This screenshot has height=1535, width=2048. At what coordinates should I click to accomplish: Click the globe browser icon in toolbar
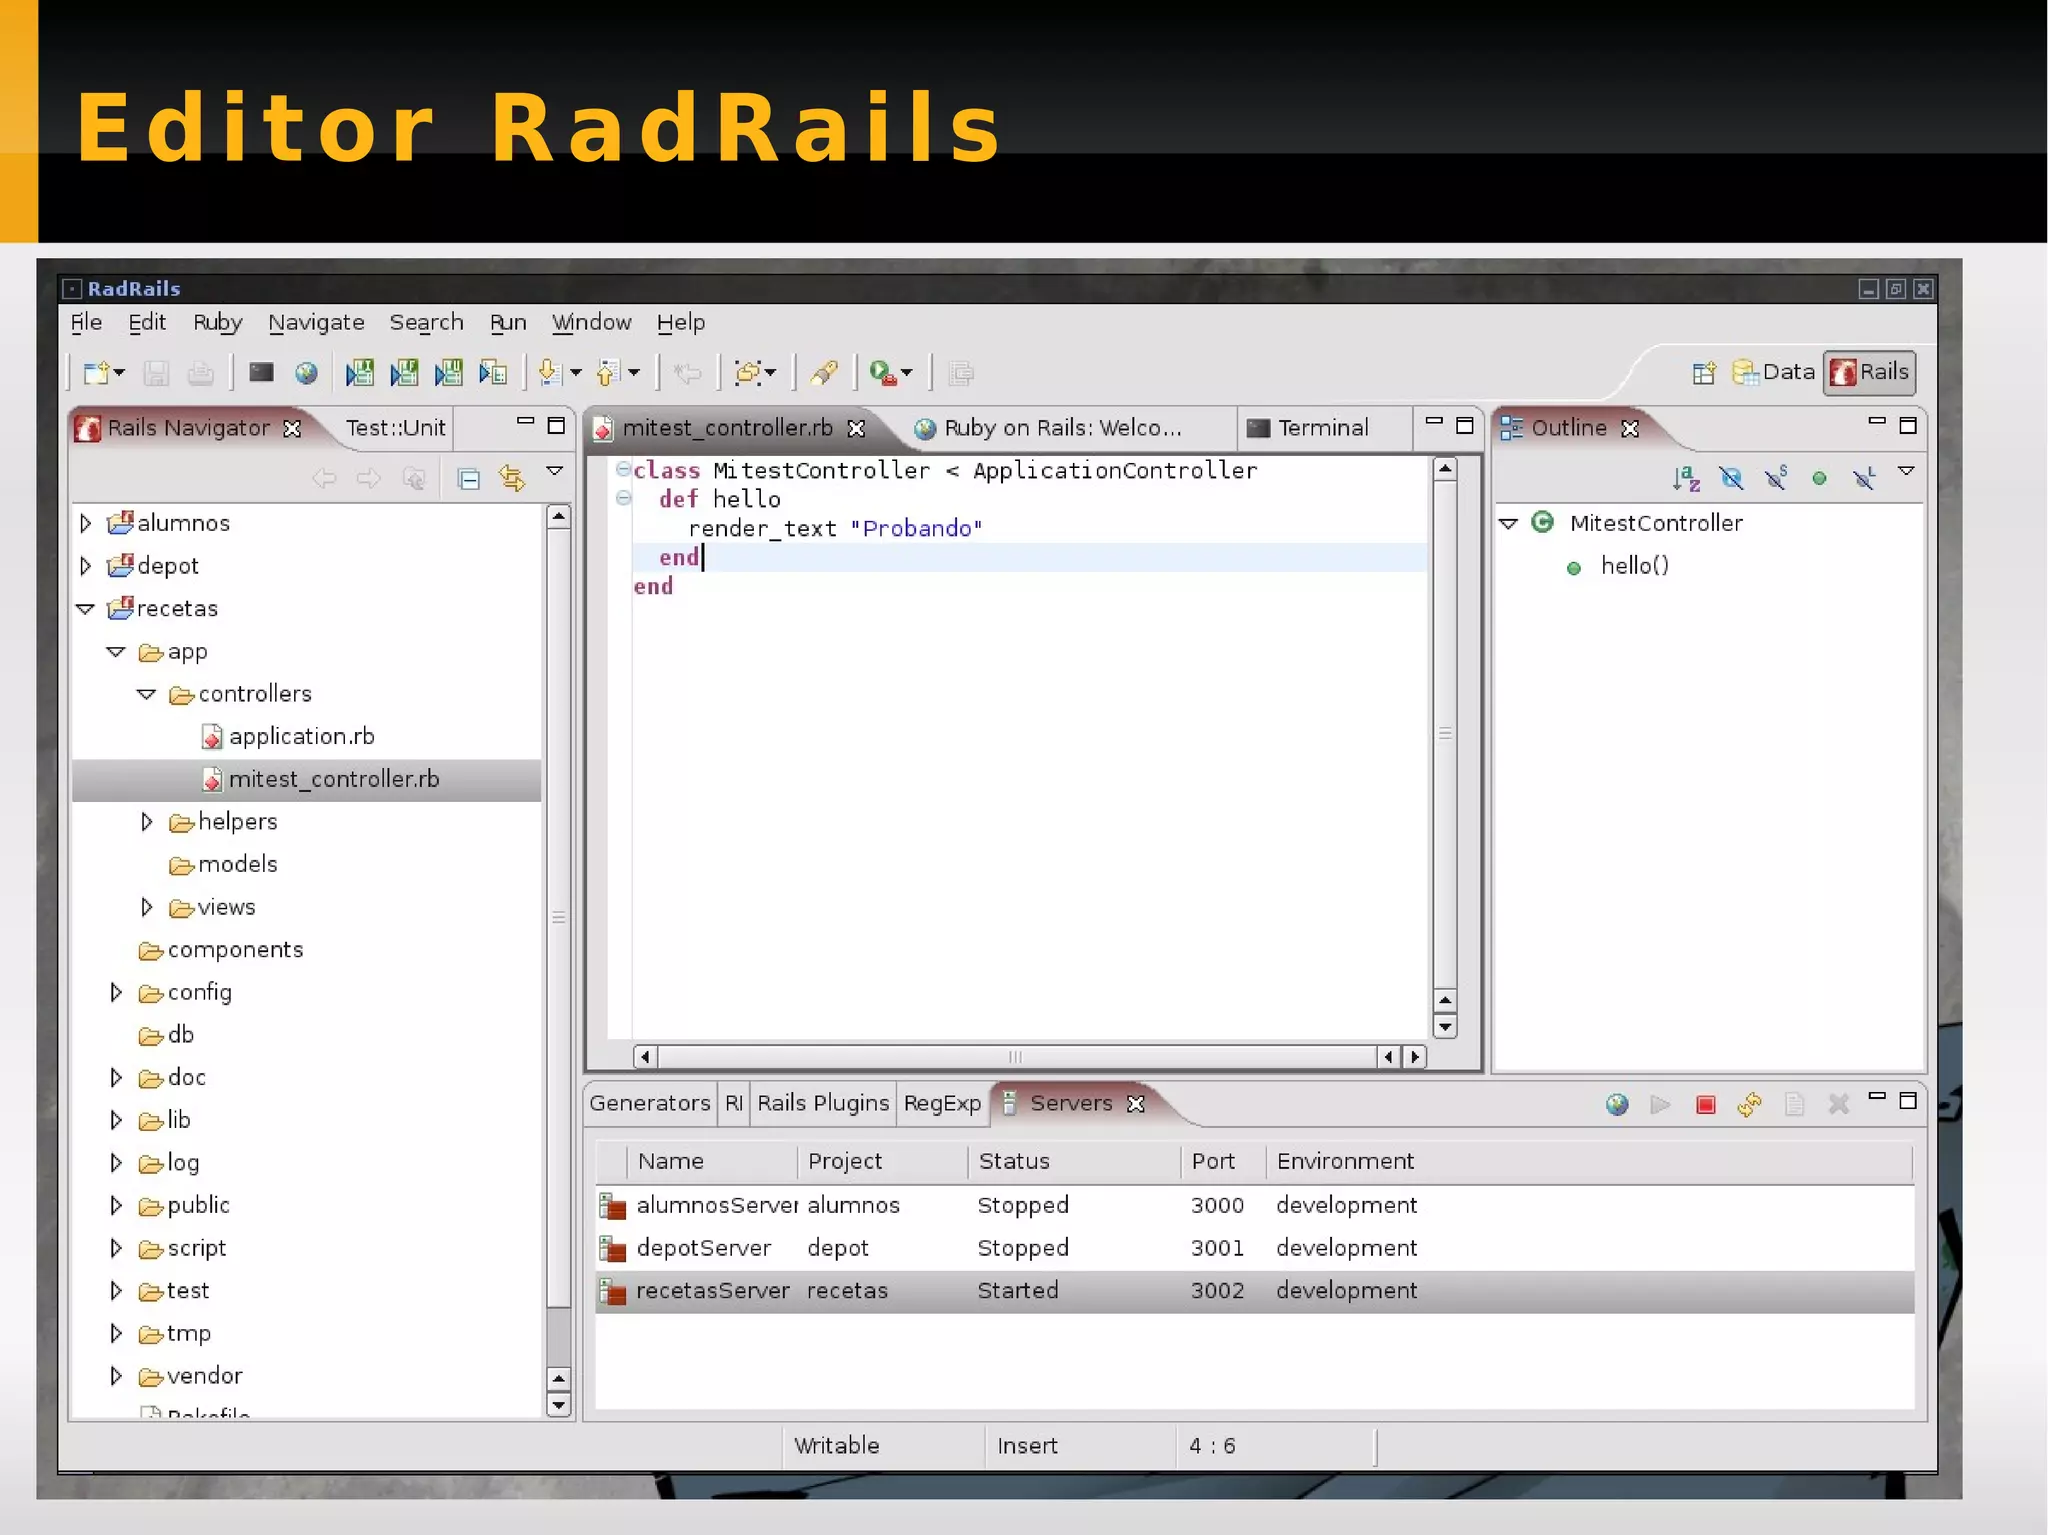coord(306,373)
